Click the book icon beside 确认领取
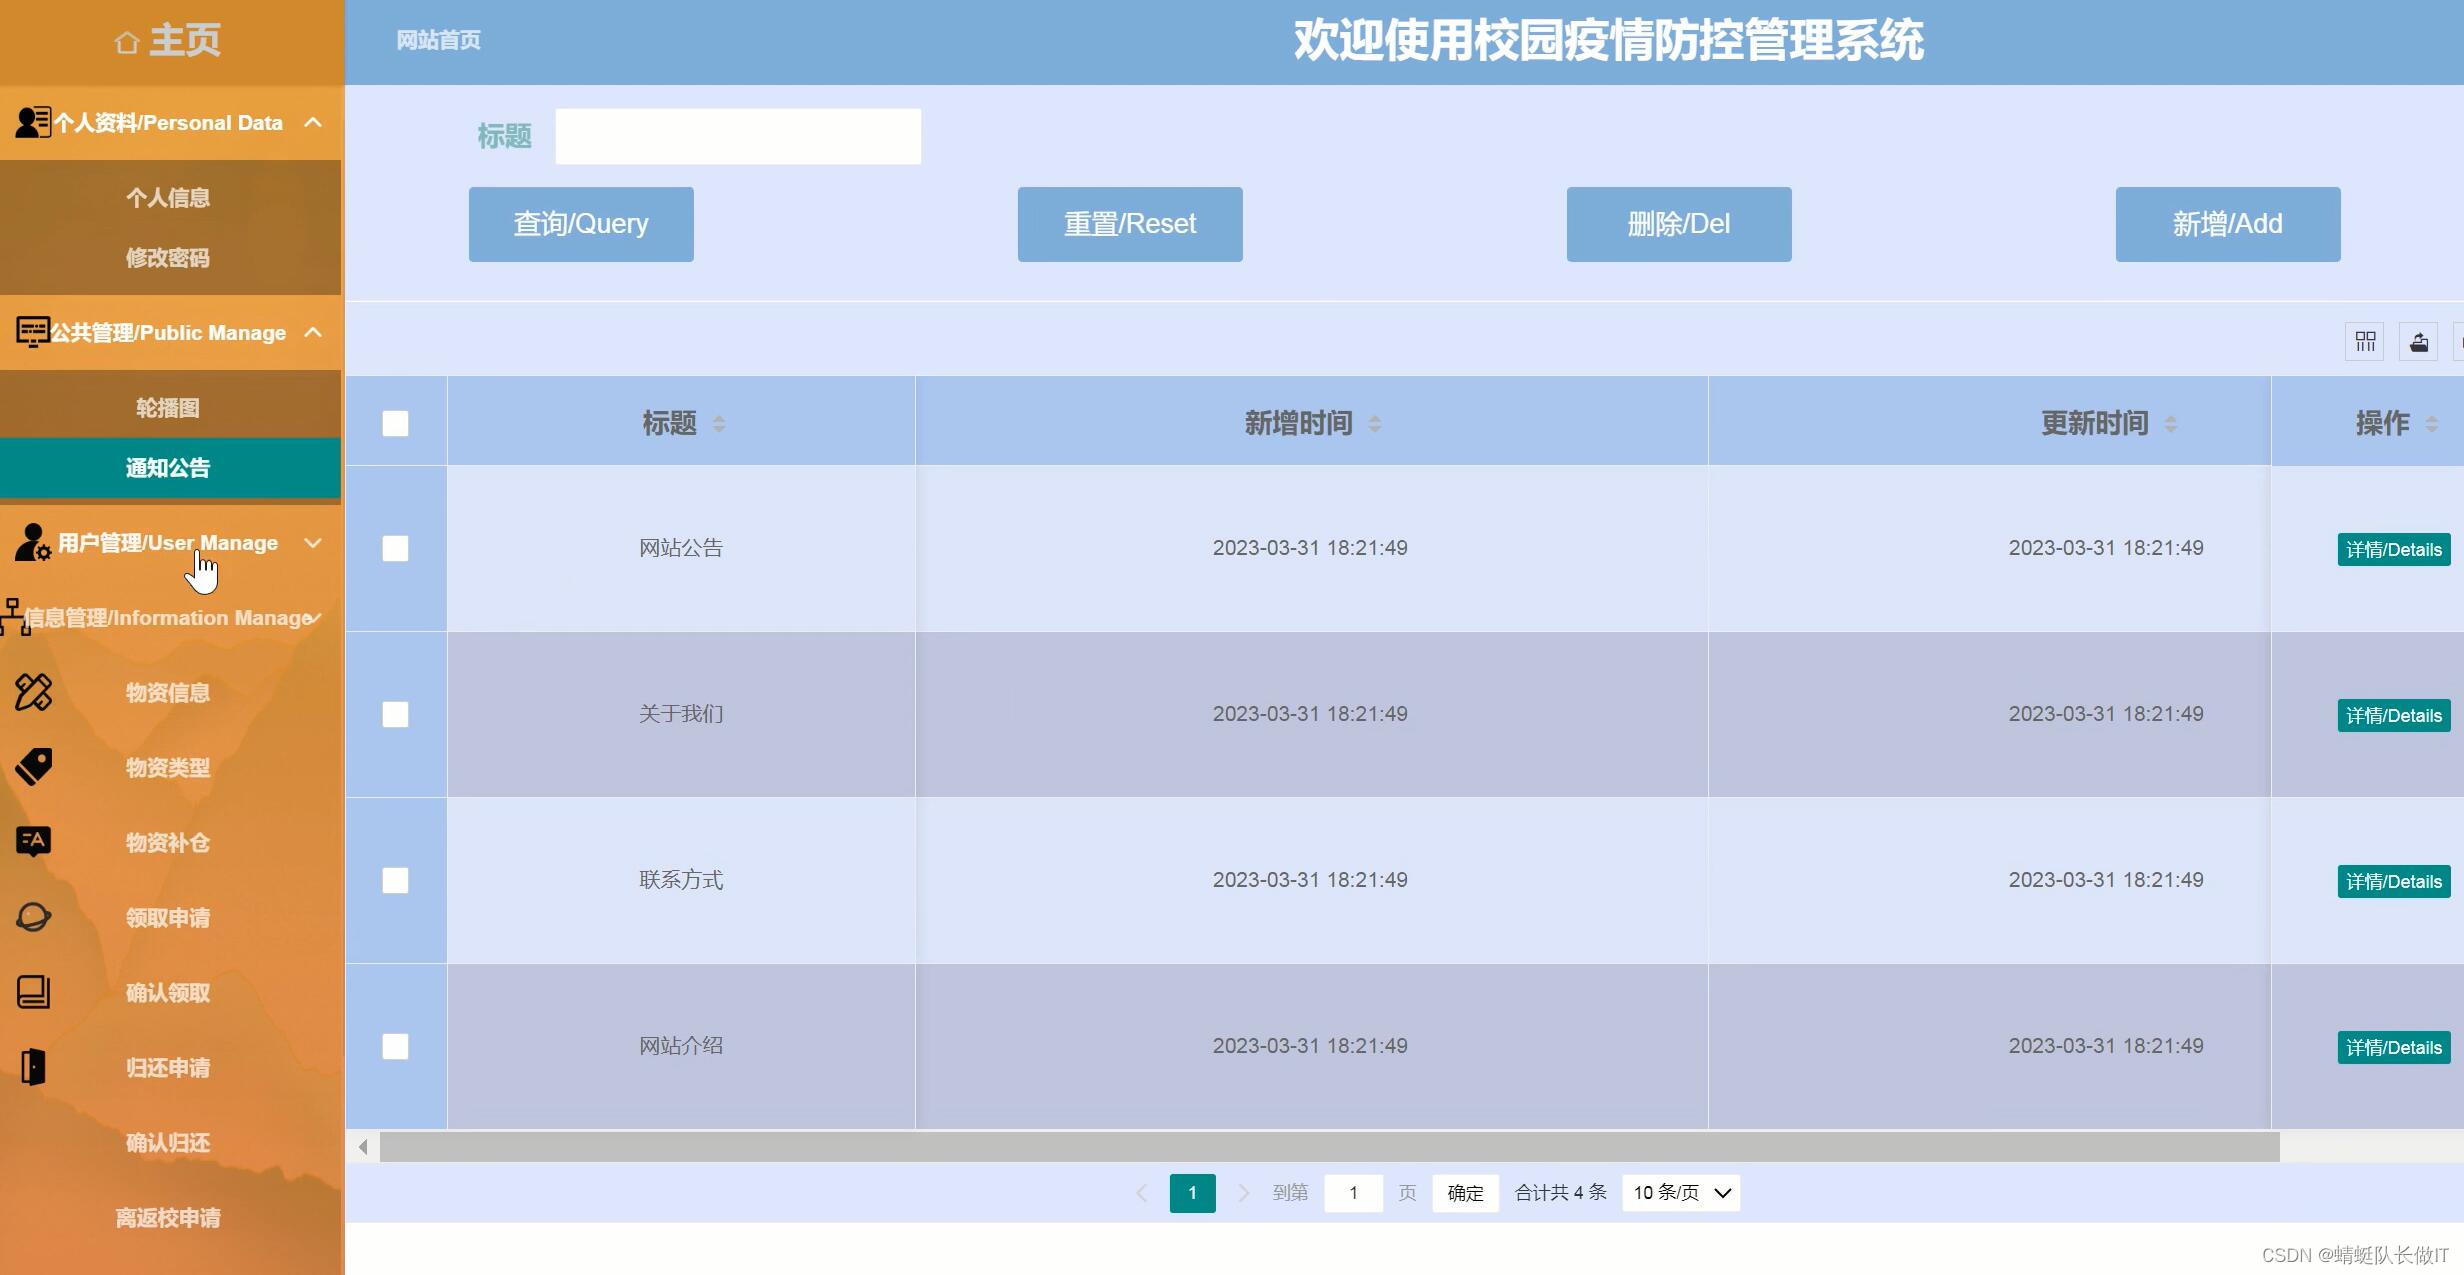 (x=33, y=992)
